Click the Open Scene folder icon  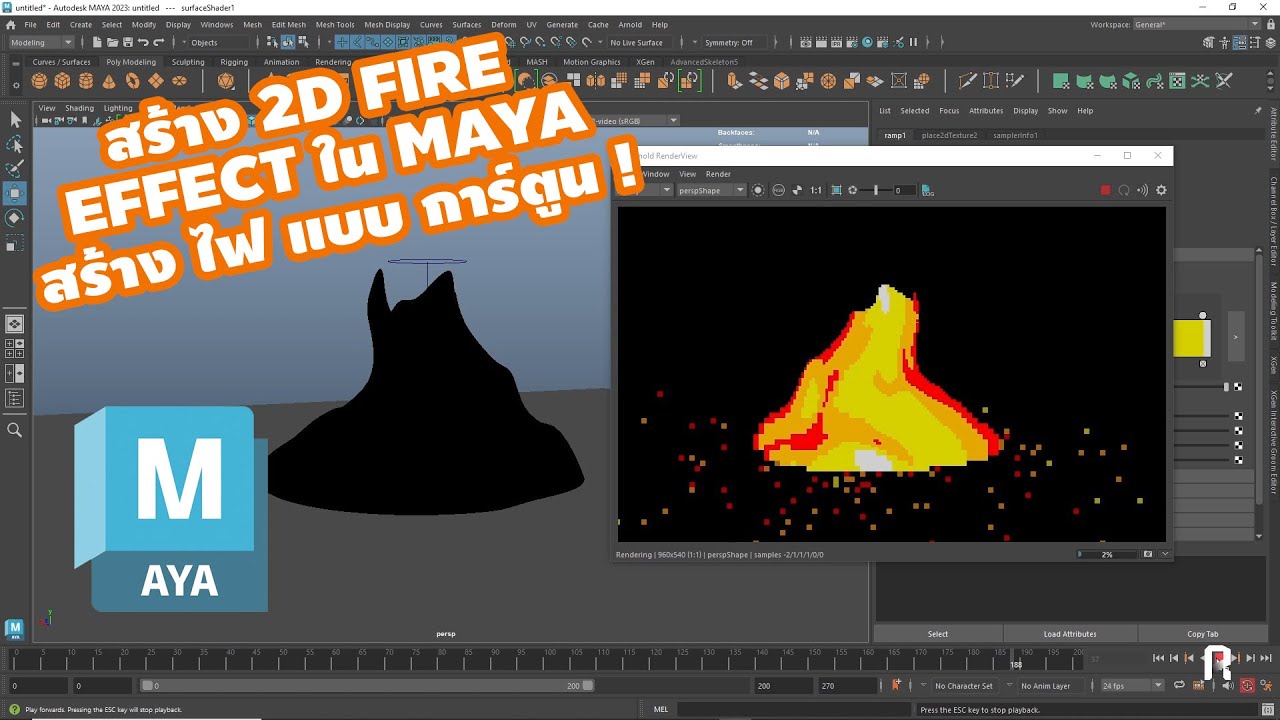(112, 42)
